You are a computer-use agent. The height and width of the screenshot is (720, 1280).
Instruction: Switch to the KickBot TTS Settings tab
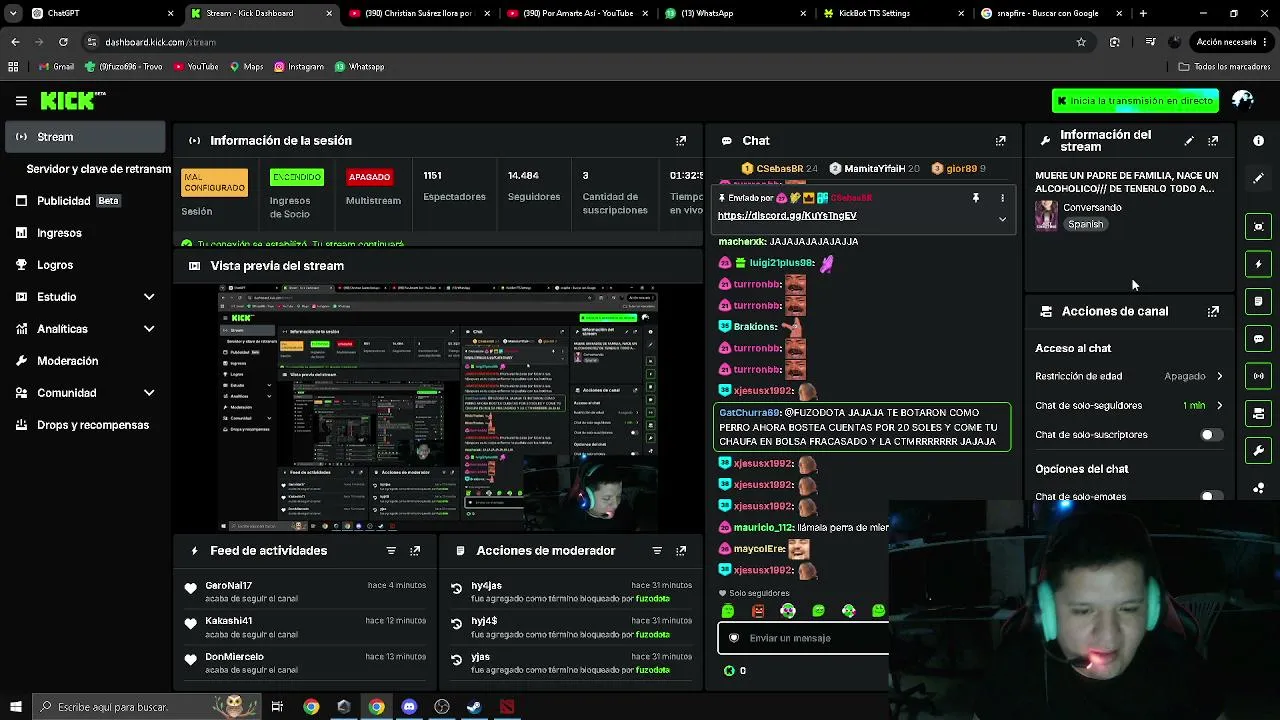(893, 13)
